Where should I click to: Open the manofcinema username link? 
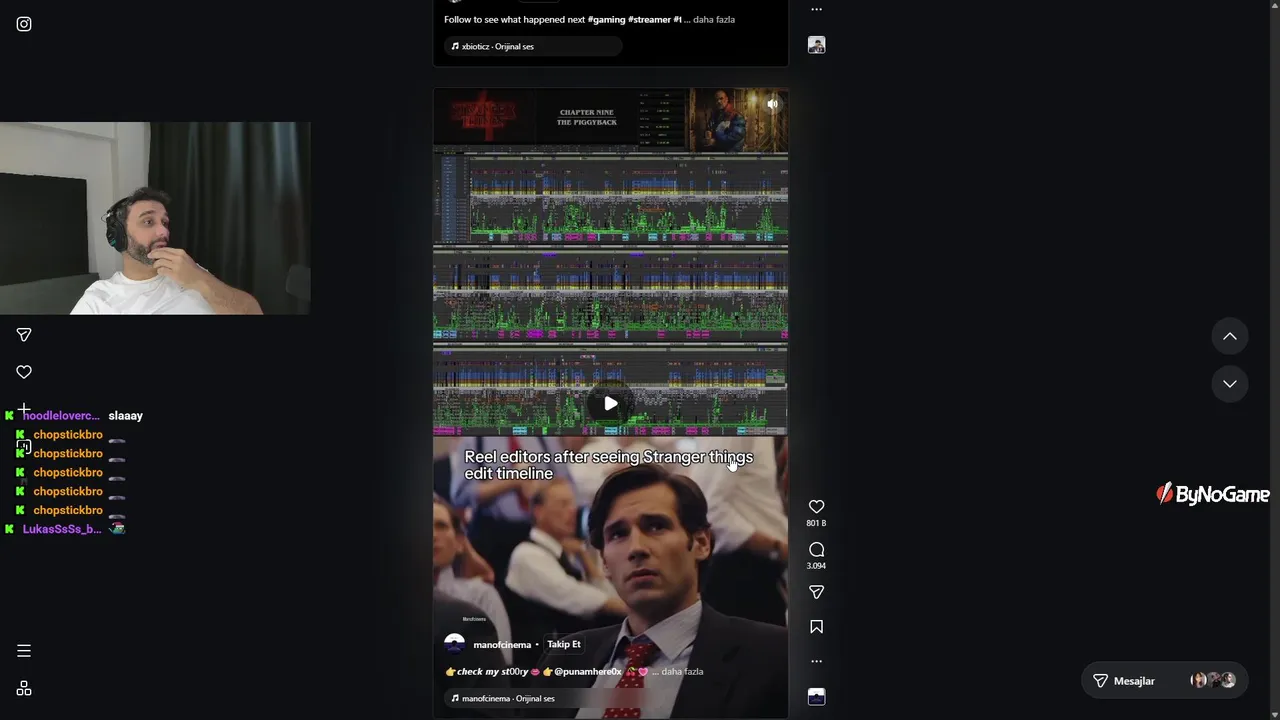click(x=502, y=645)
